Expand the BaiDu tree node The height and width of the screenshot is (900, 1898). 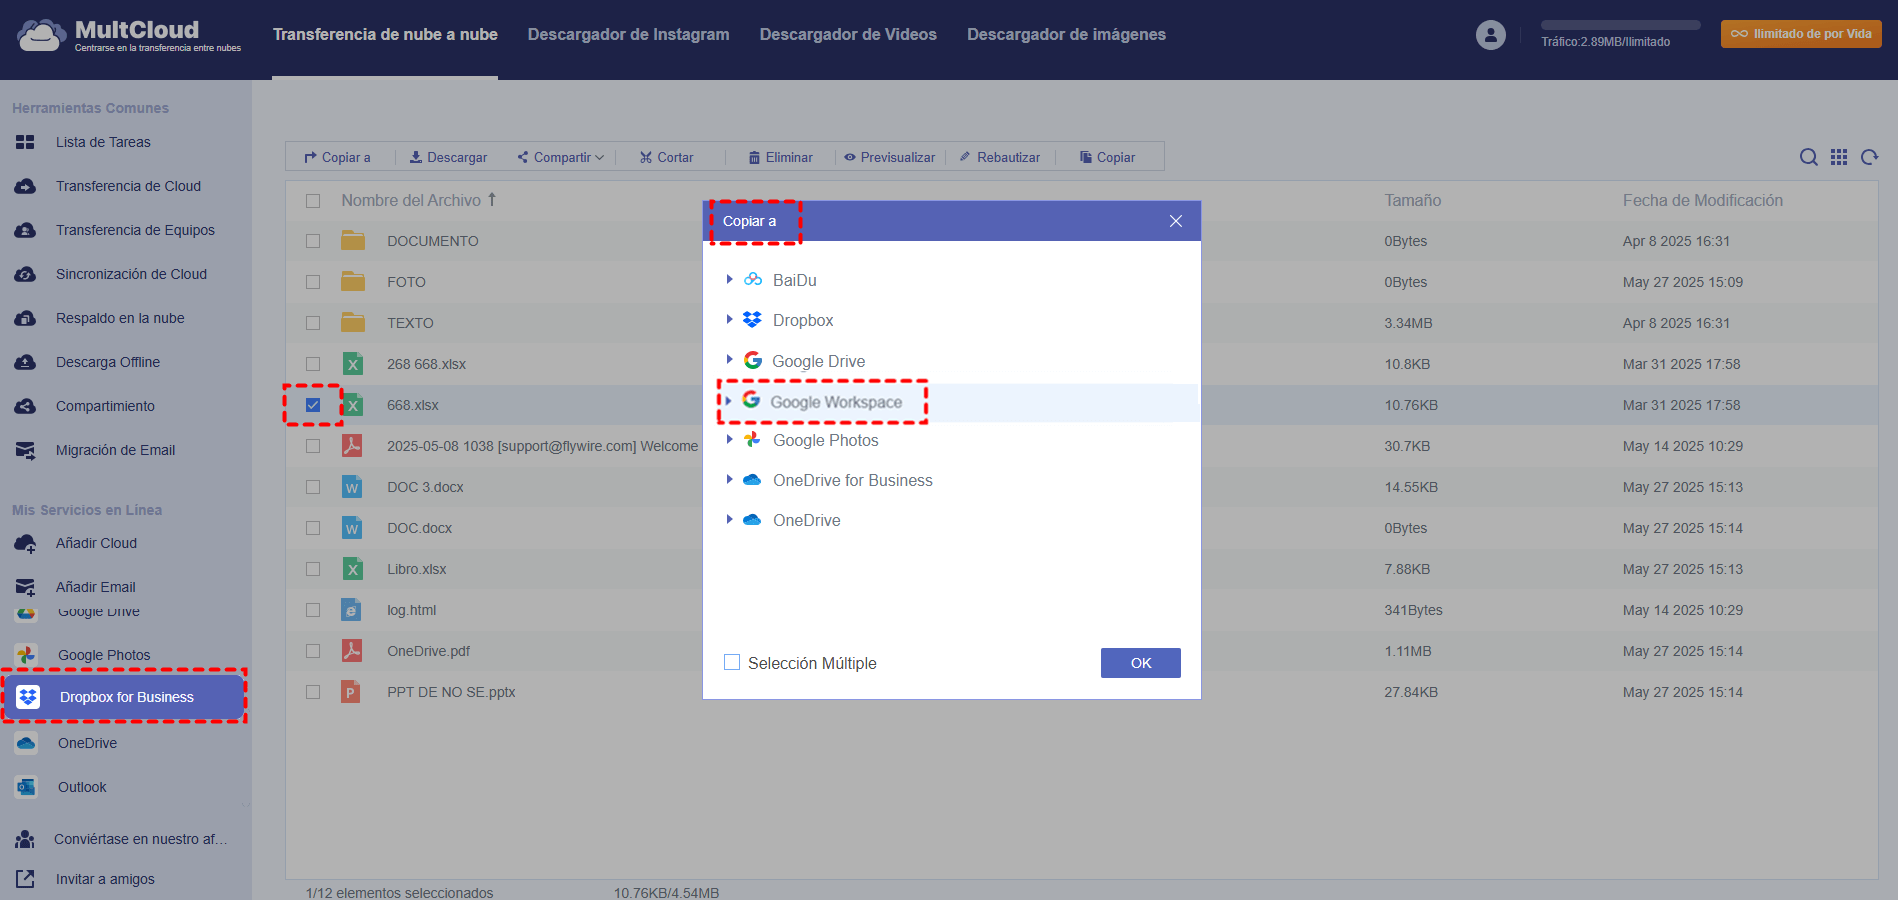(730, 279)
